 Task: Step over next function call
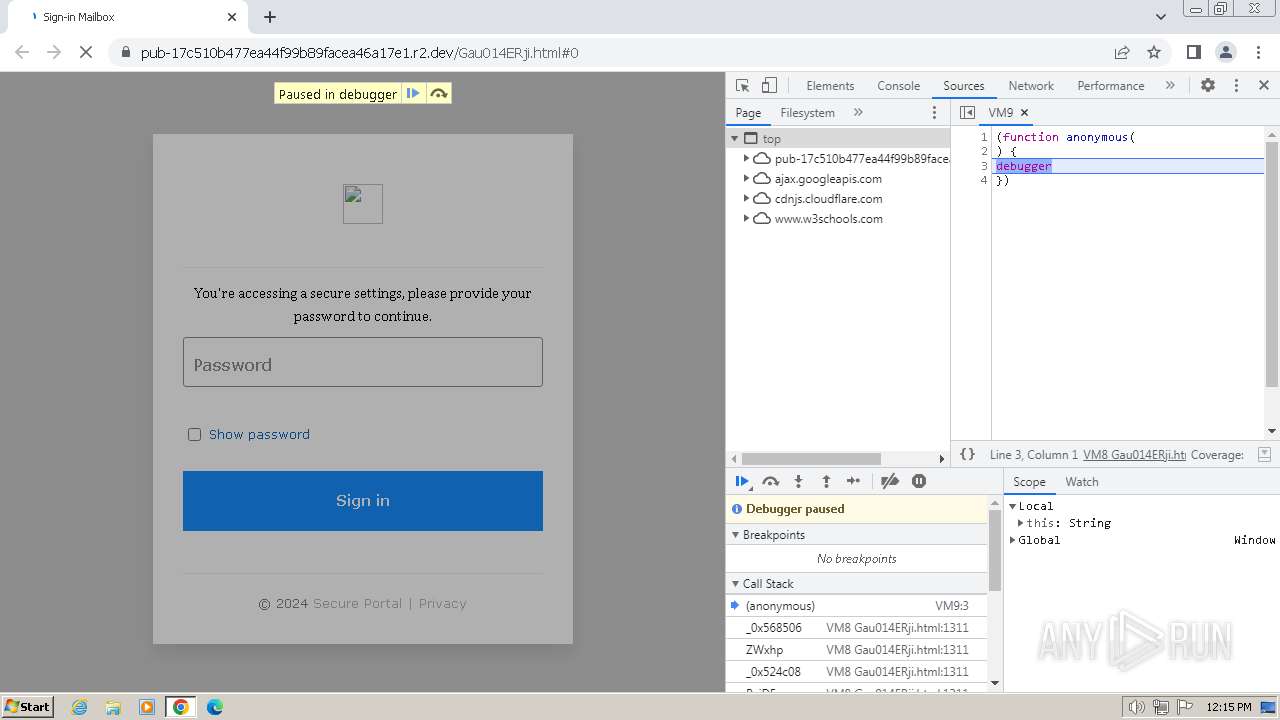770,481
